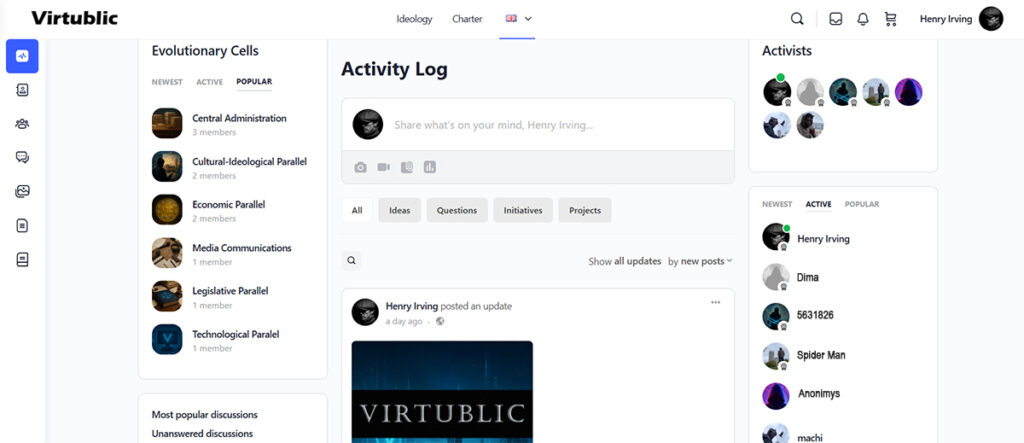This screenshot has width=1024, height=443.
Task: View the shopping cart
Action: pyautogui.click(x=891, y=19)
